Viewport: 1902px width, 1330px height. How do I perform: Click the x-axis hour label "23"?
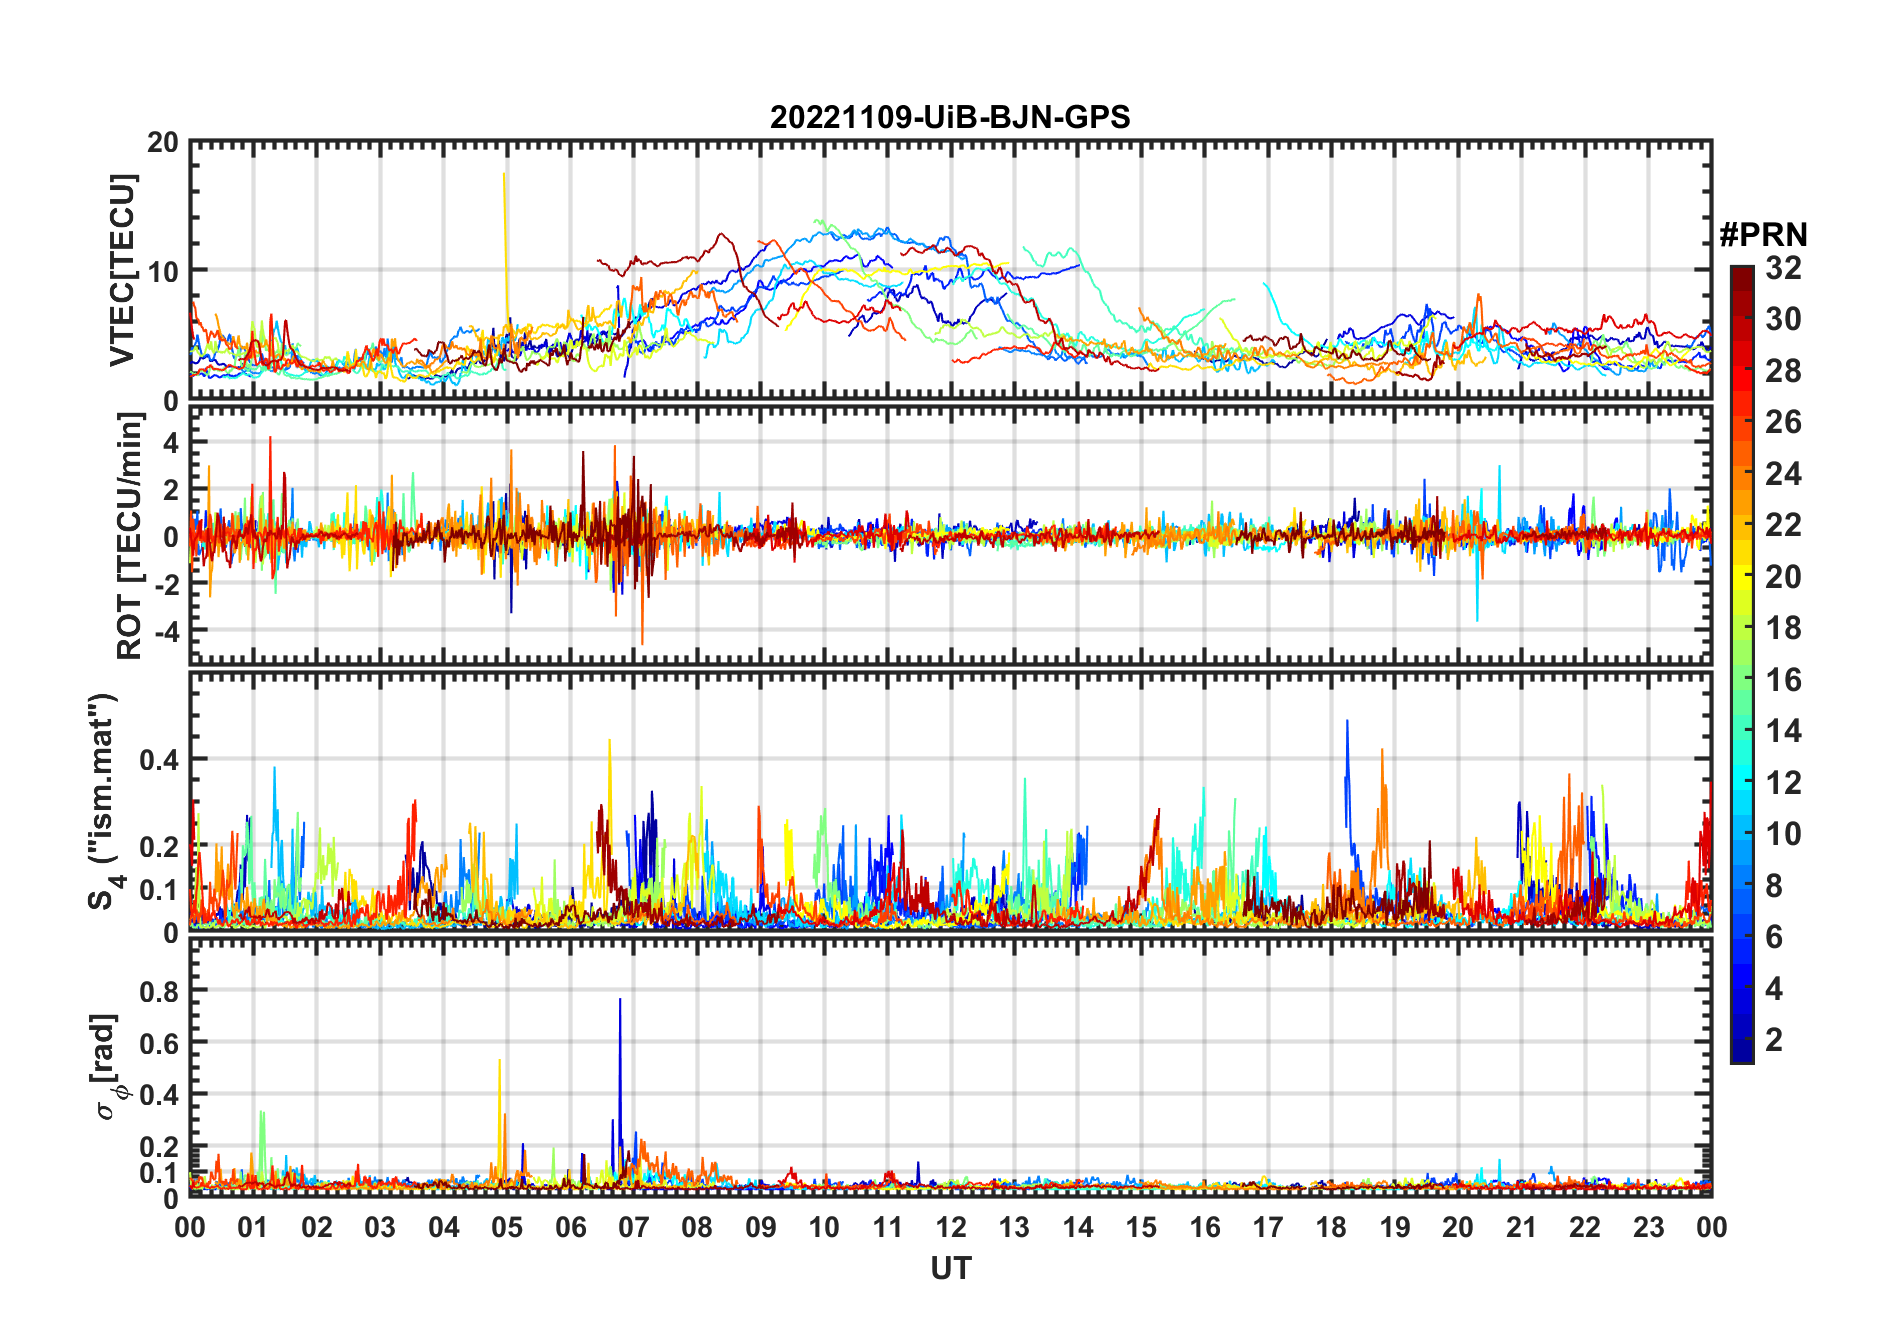[1648, 1227]
